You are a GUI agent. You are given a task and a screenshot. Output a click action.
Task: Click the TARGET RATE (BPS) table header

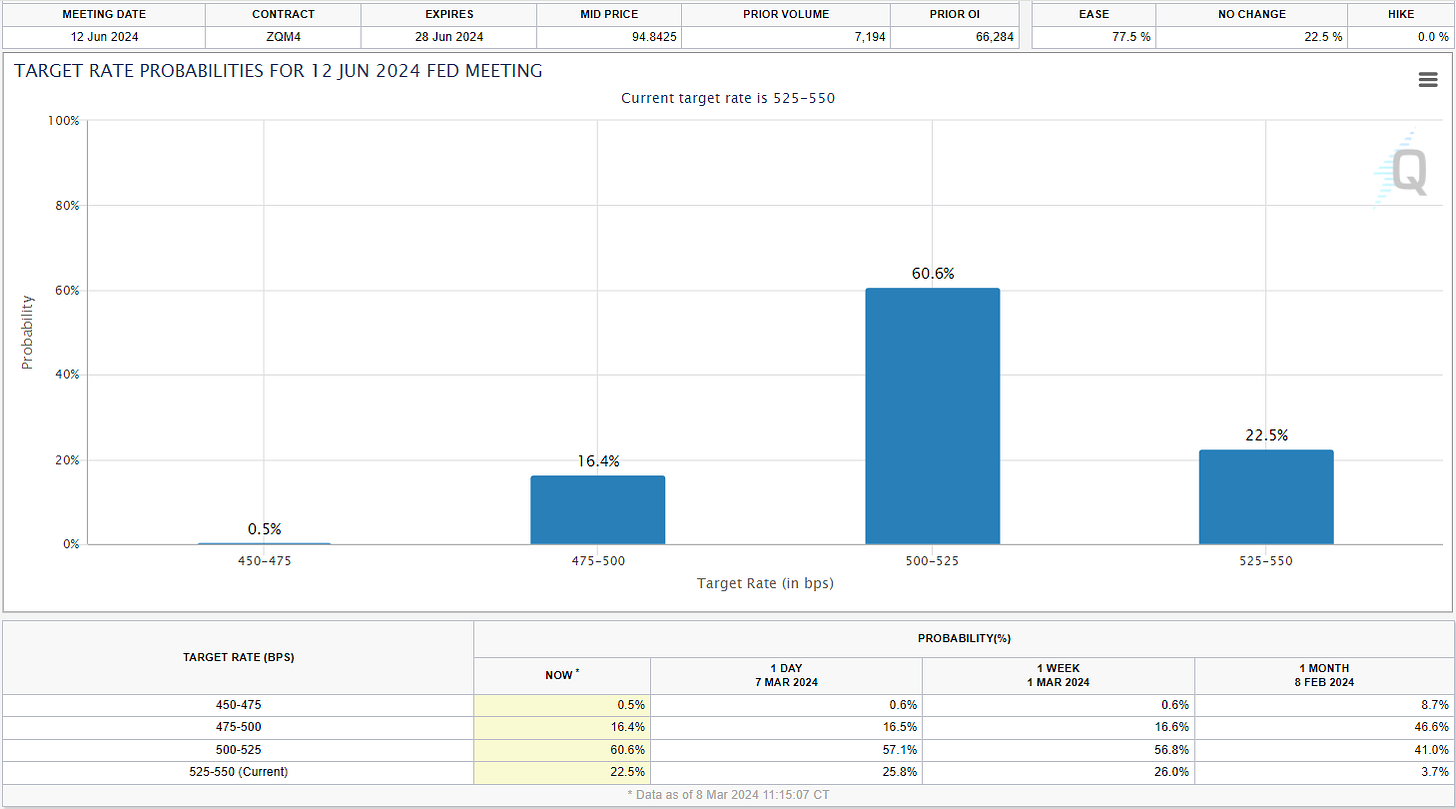(x=238, y=657)
